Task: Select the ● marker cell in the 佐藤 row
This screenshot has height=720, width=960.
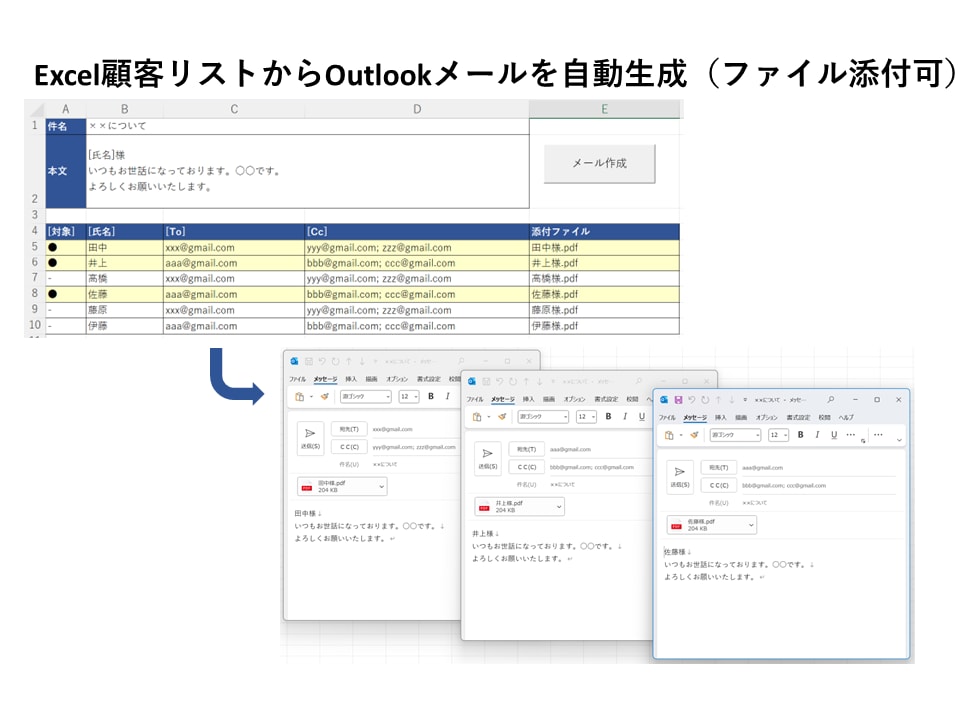Action: click(66, 294)
